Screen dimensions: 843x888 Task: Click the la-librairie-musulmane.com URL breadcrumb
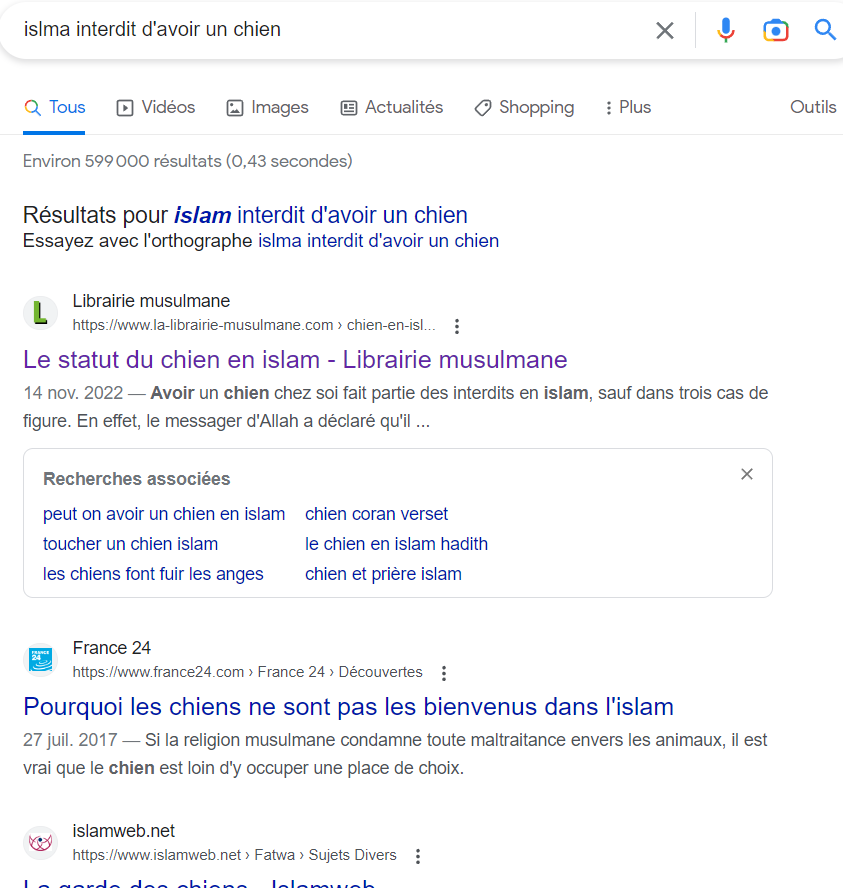coord(254,325)
